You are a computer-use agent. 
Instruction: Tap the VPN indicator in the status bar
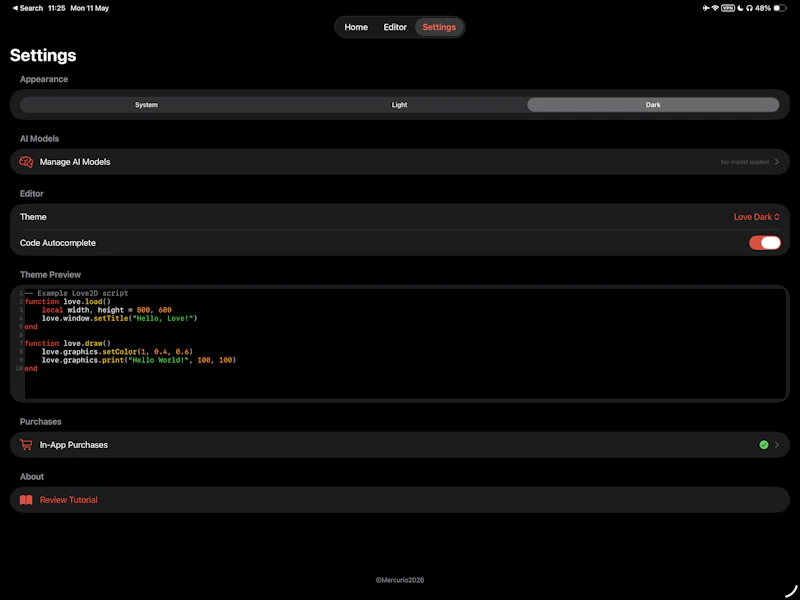[x=728, y=8]
